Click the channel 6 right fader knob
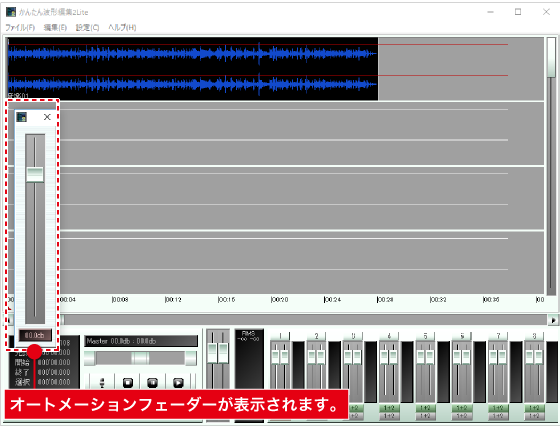Screen dimensions: 560x428 click(x=466, y=357)
